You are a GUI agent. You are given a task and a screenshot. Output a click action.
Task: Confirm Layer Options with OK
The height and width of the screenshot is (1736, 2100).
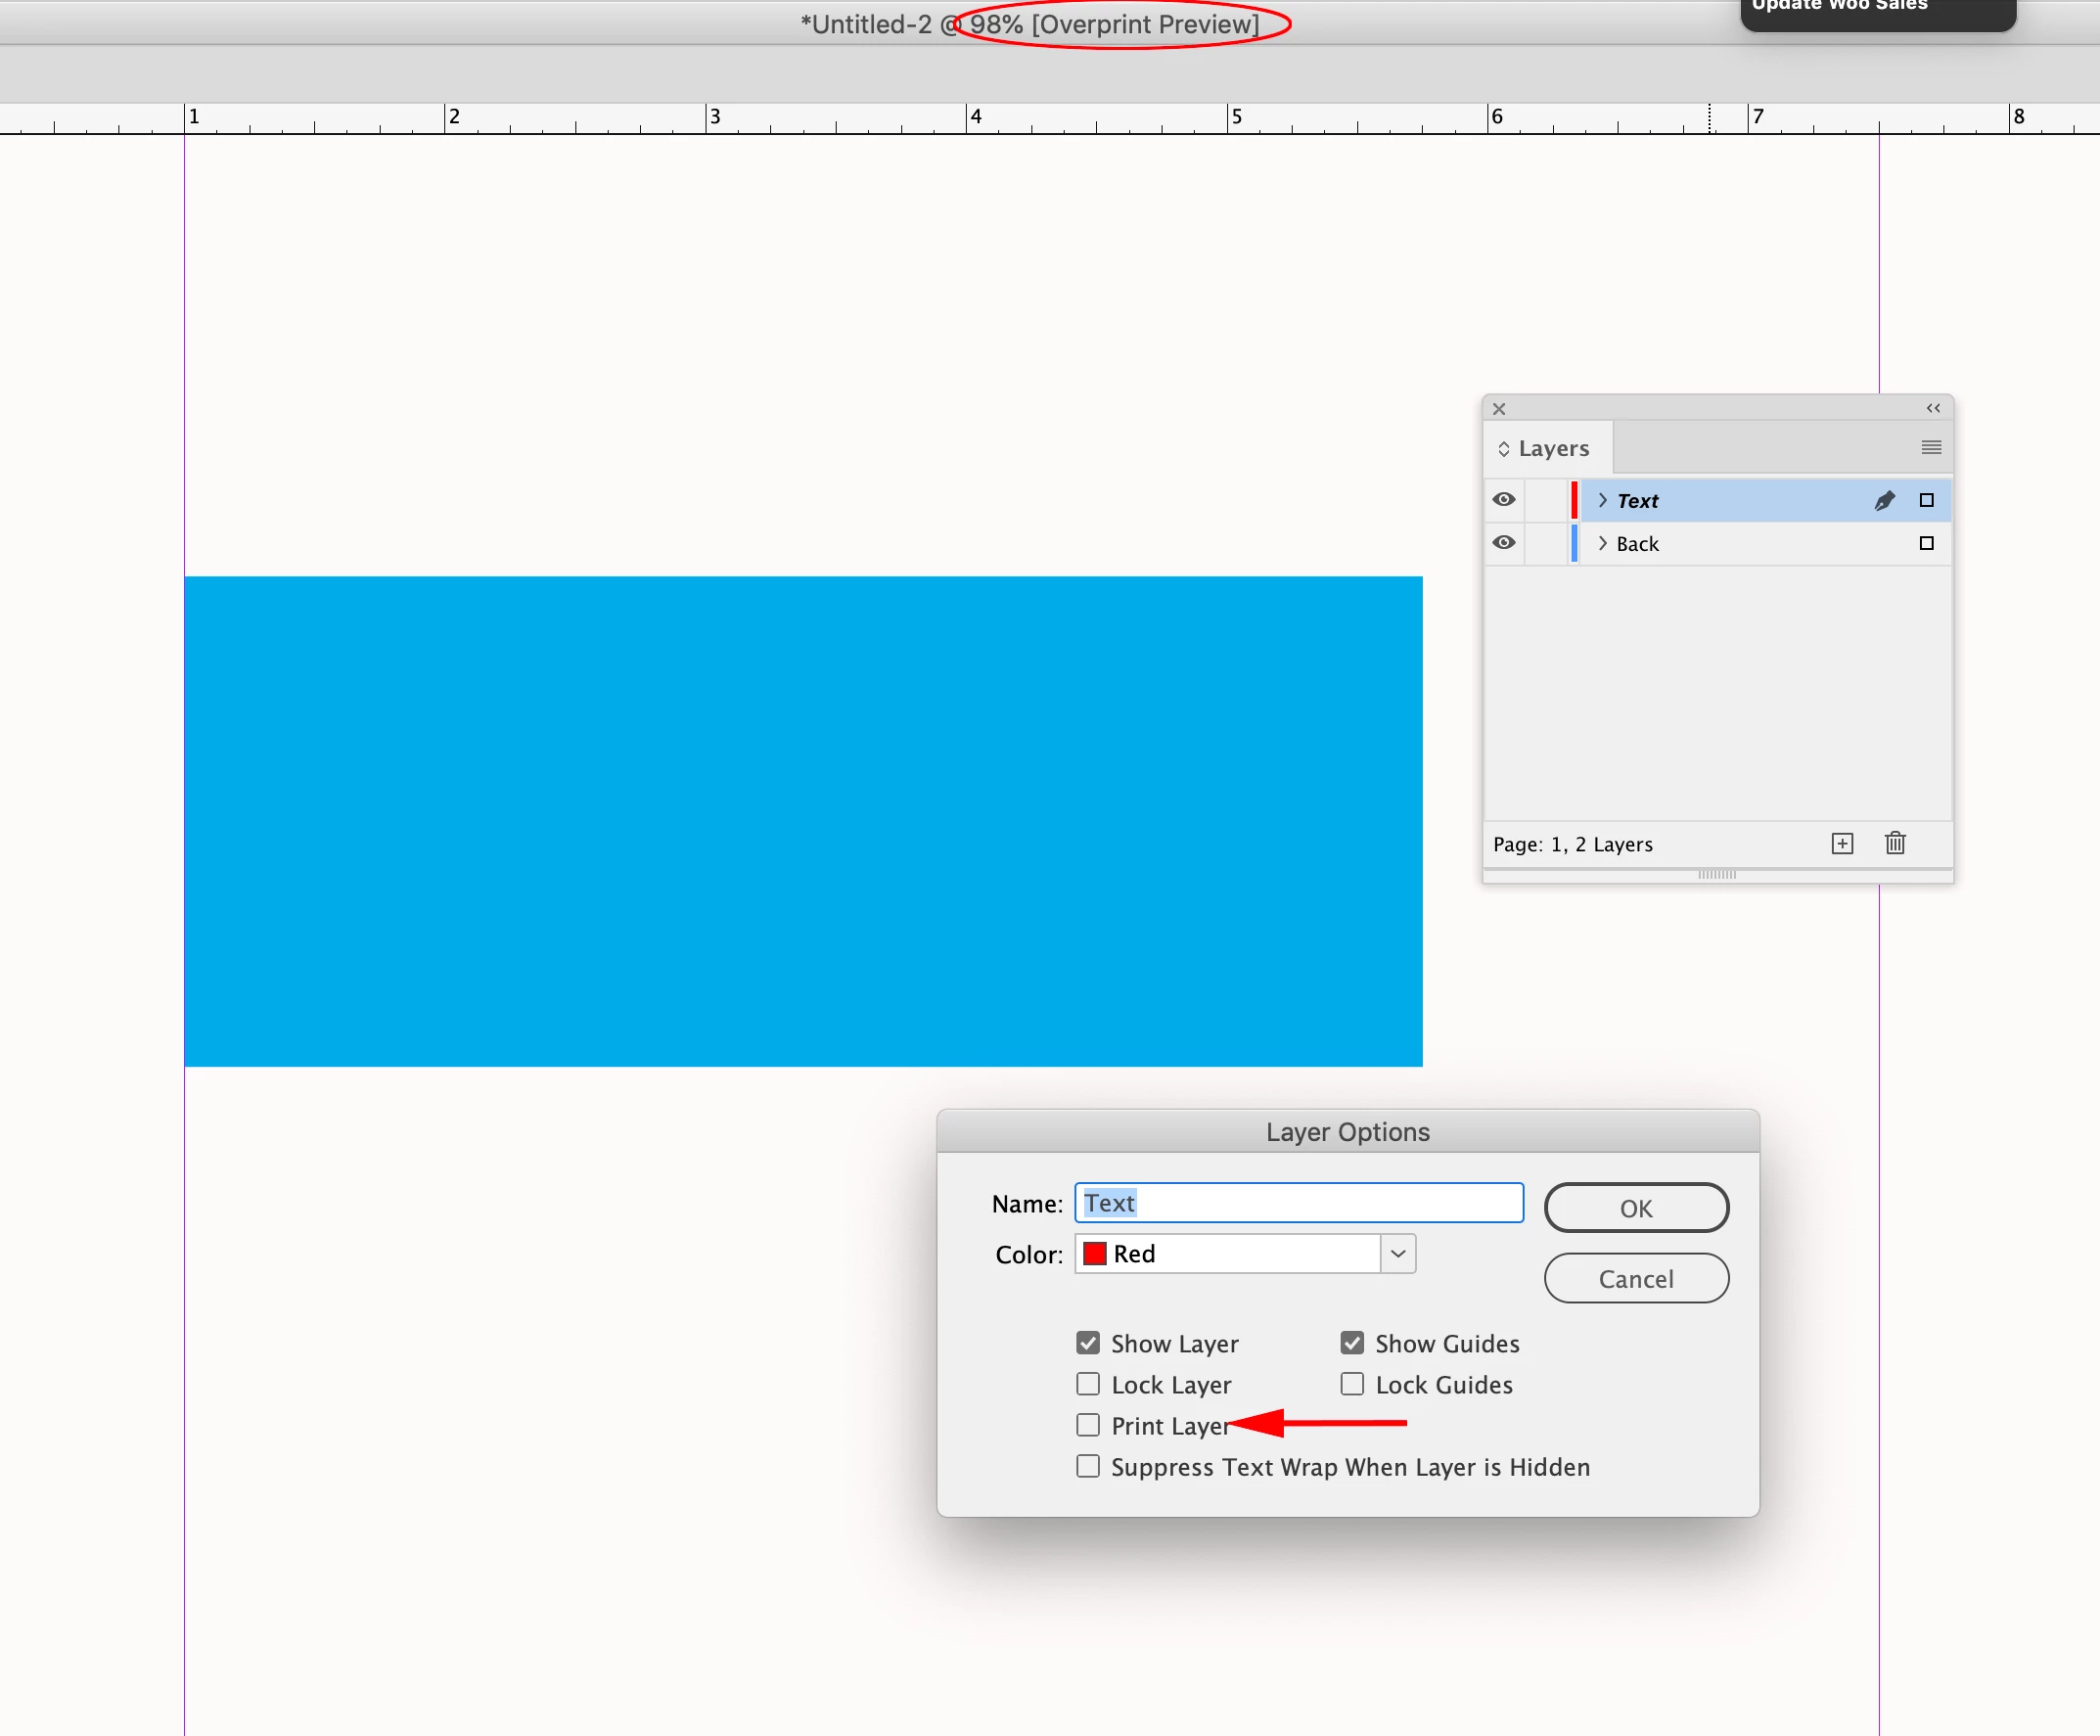coord(1636,1208)
